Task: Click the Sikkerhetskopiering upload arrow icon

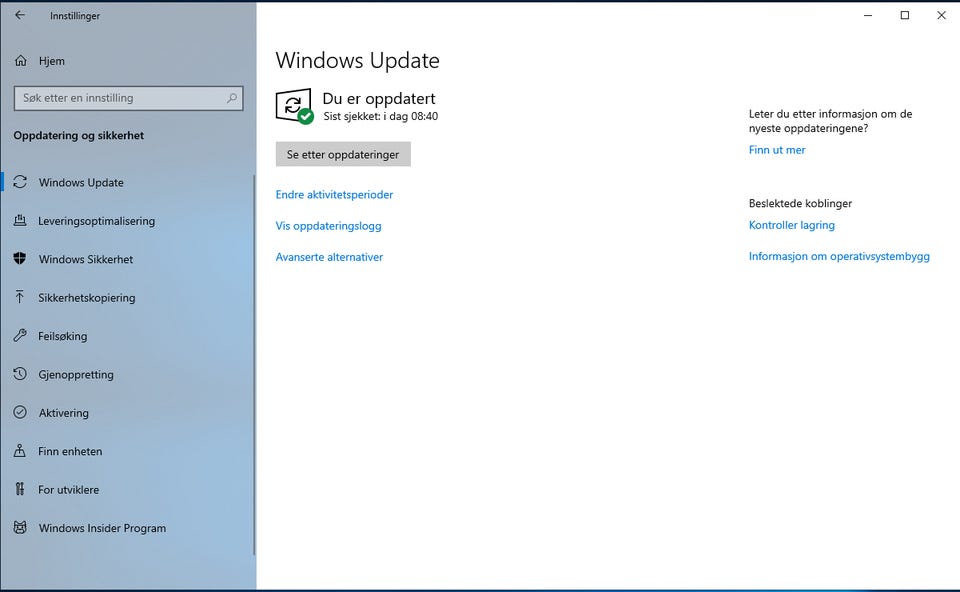Action: pyautogui.click(x=20, y=297)
